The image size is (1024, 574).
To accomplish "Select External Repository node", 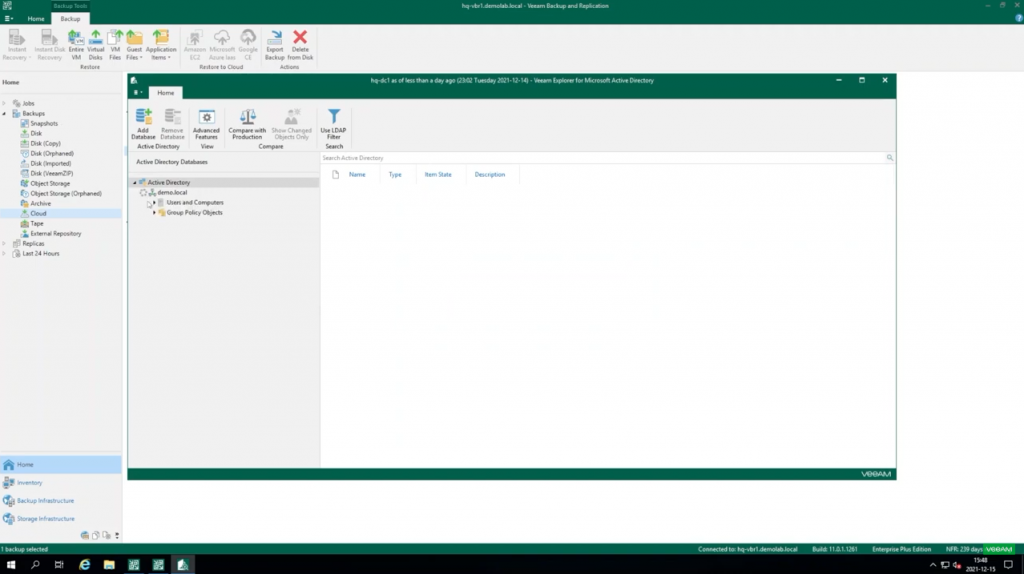I will point(56,234).
